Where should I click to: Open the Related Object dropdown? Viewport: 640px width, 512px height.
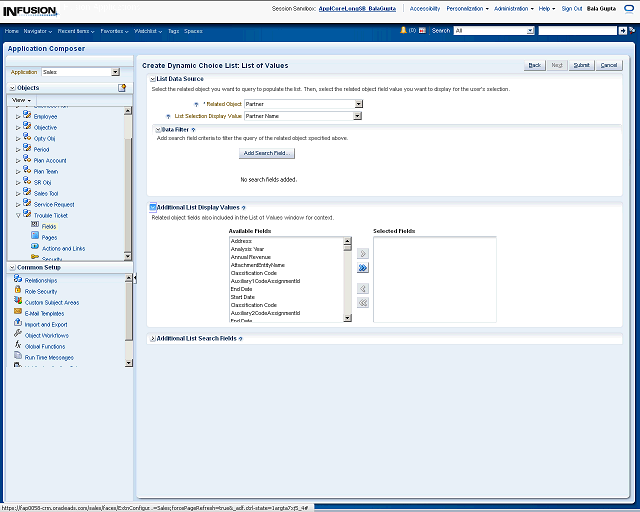pos(358,104)
